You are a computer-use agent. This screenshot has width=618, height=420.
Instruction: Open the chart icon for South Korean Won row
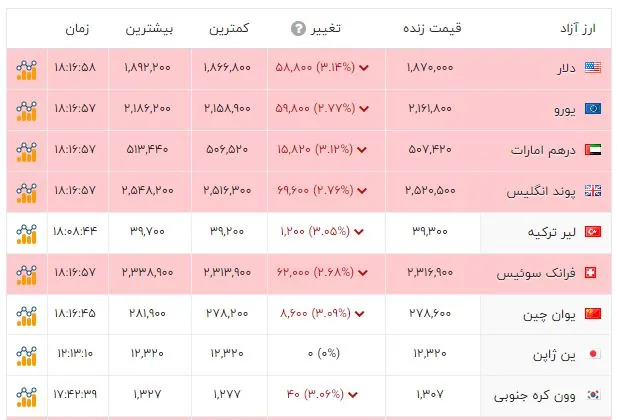[x=26, y=397]
